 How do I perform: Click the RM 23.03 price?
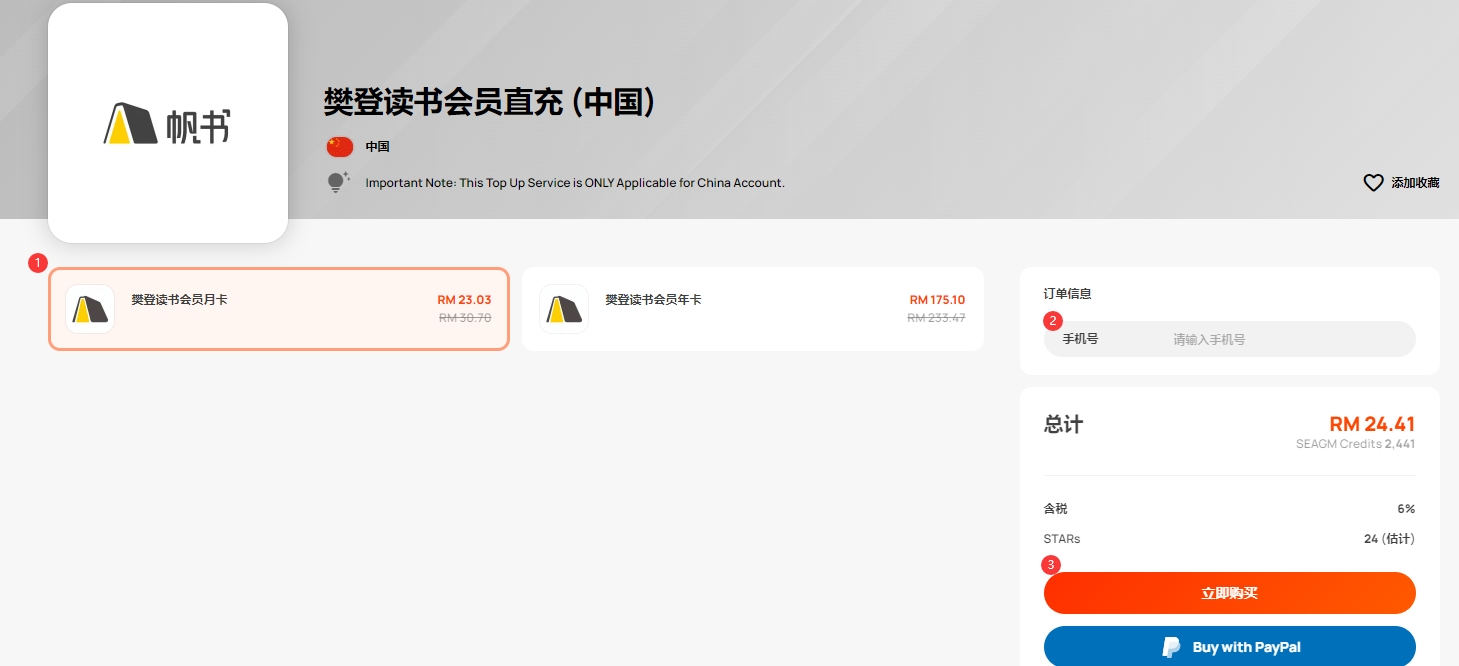(x=464, y=300)
